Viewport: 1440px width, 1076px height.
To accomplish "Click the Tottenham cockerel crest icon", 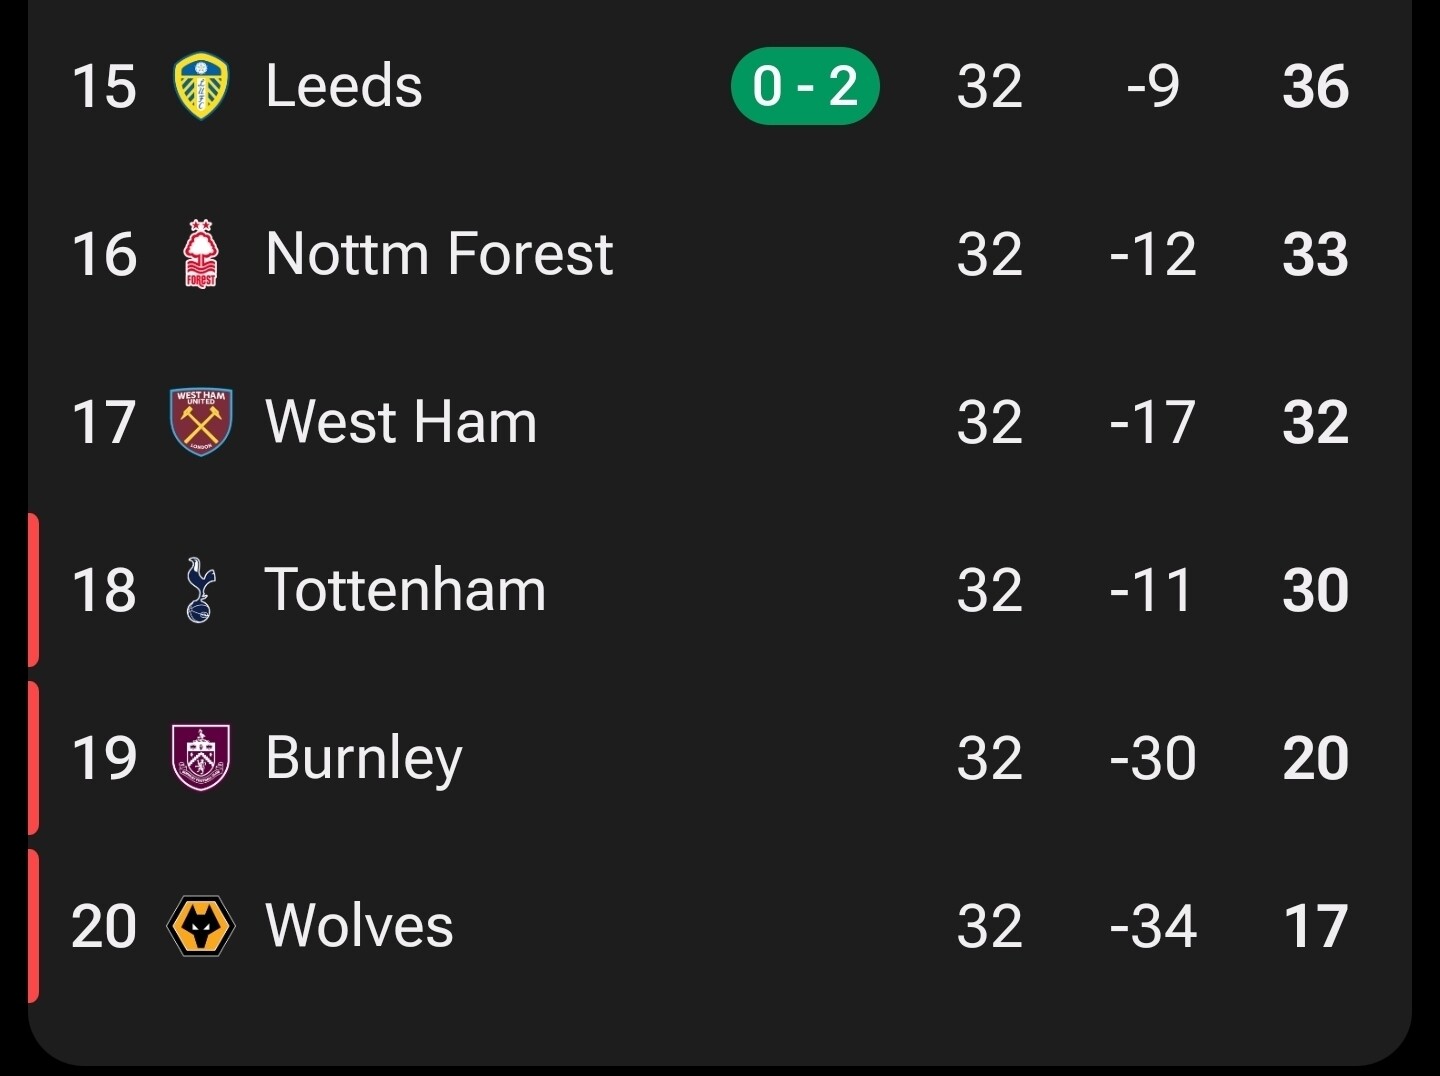I will click(x=200, y=590).
